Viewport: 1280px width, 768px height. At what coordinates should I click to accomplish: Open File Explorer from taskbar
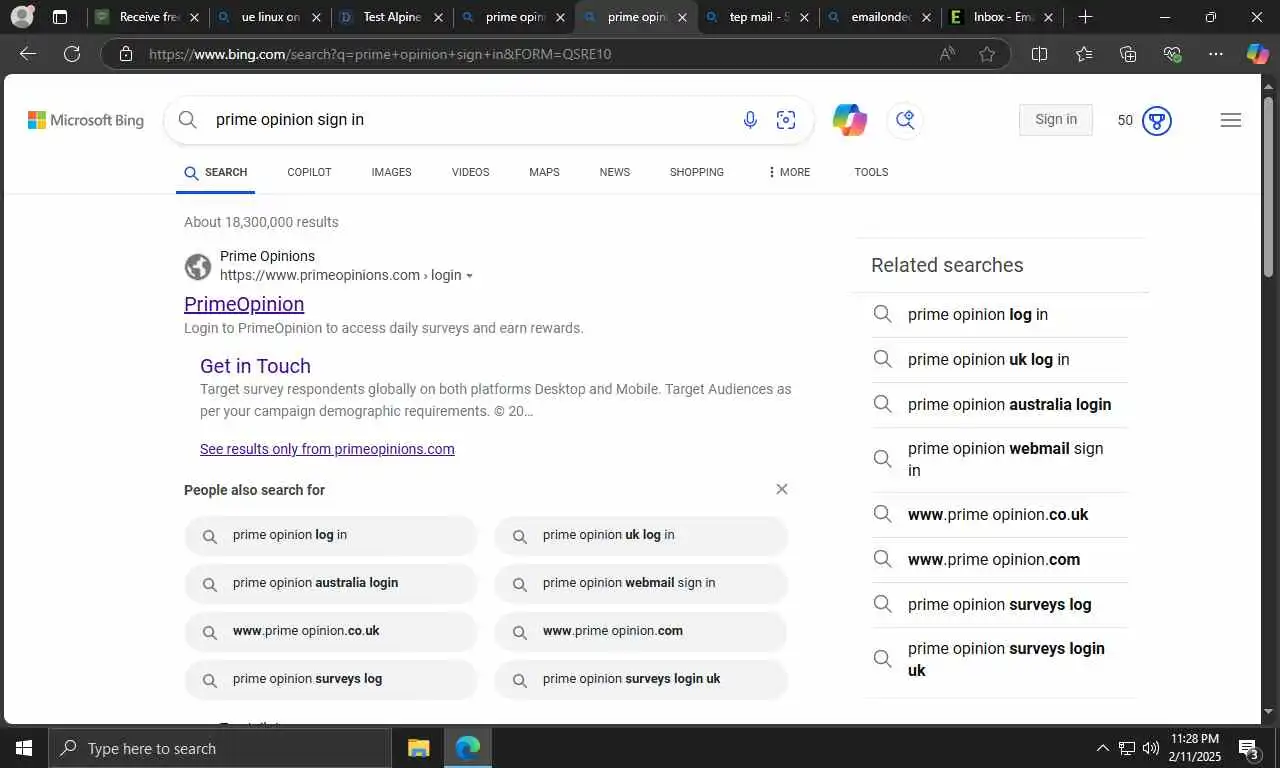tap(418, 748)
